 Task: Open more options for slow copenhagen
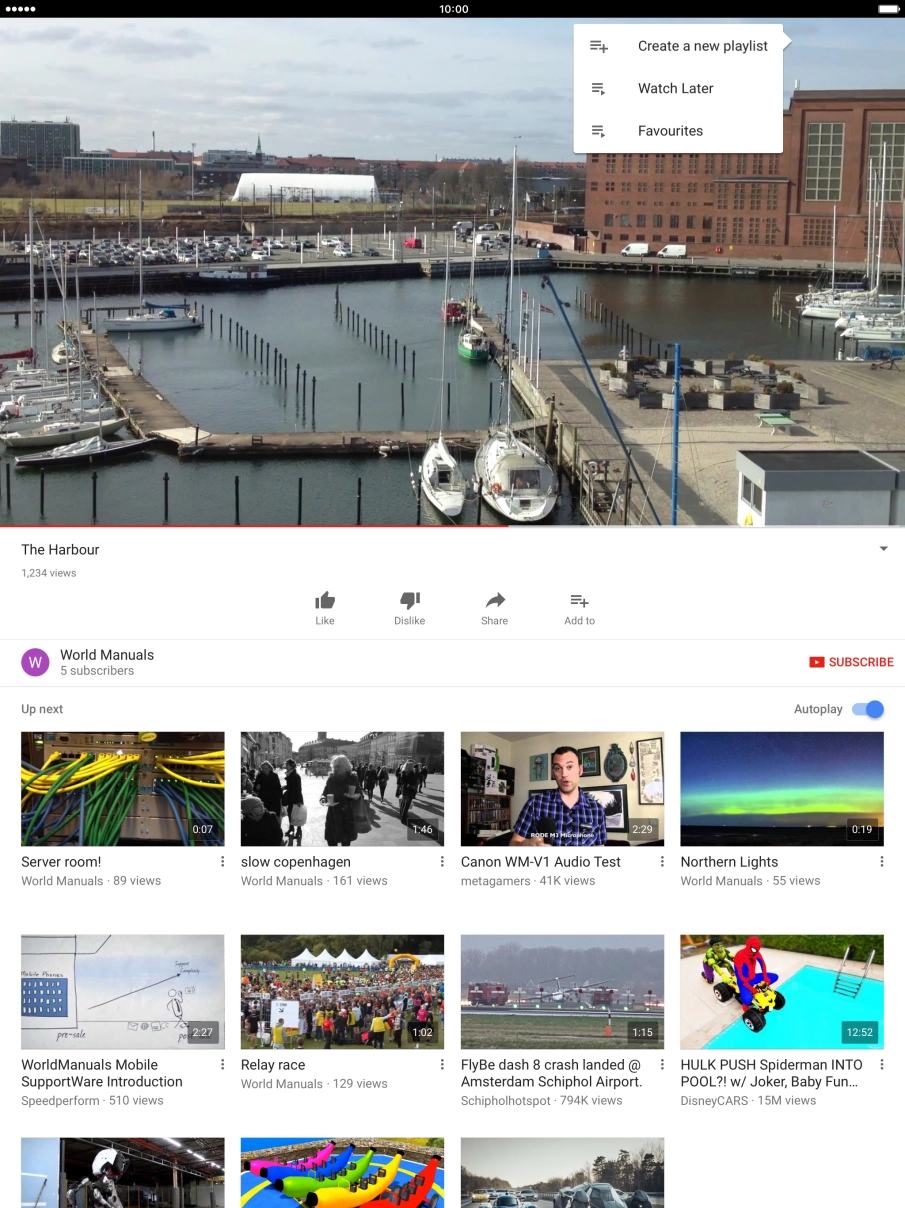pyautogui.click(x=442, y=862)
